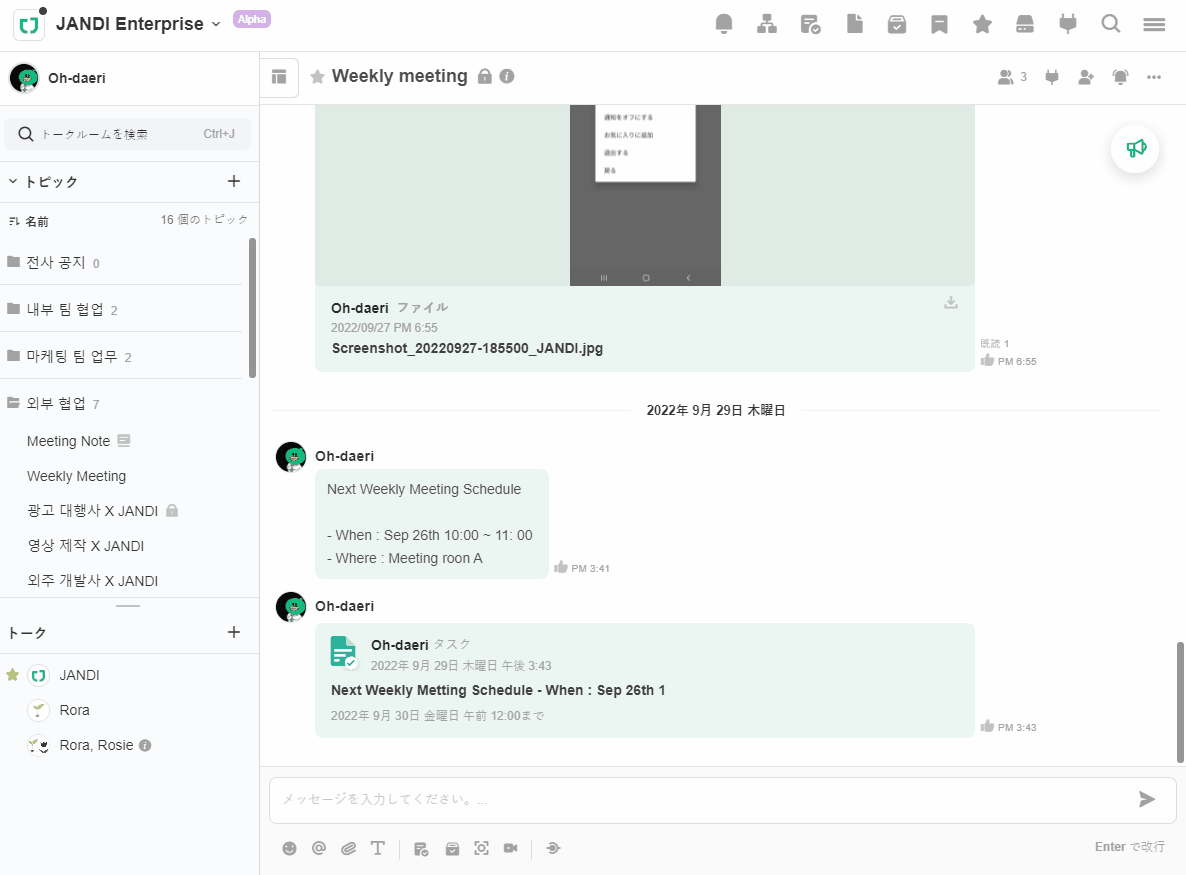
Task: Focus the topic room search field
Action: [x=128, y=134]
